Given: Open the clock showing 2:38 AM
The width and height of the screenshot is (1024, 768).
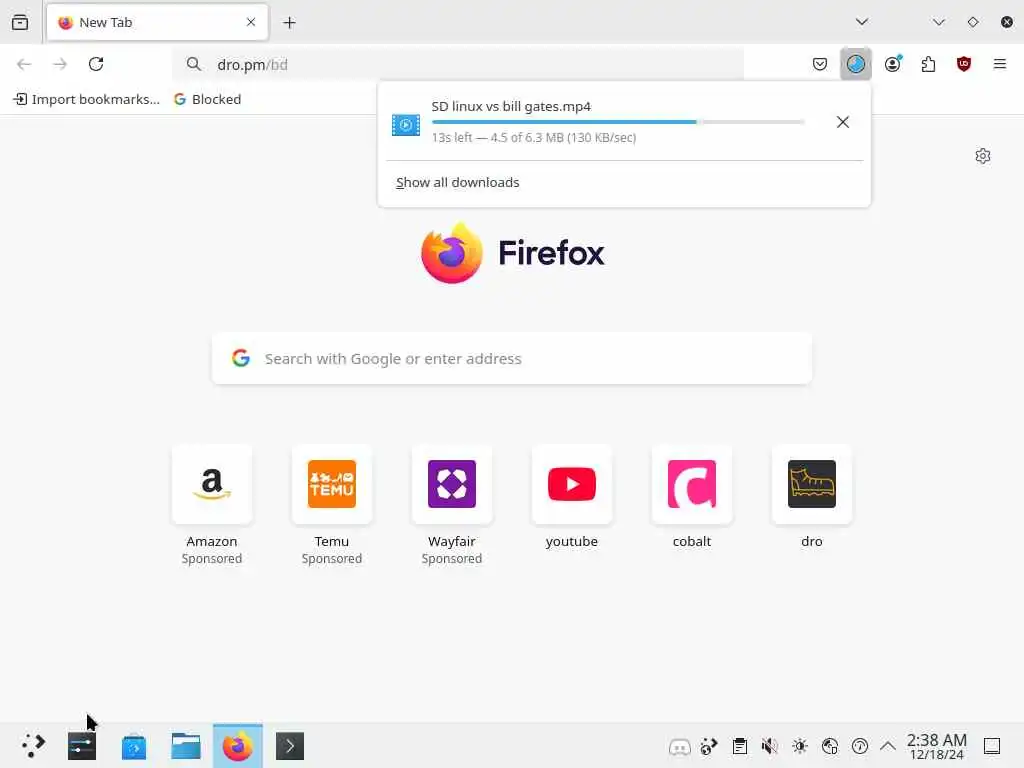Looking at the screenshot, I should click(936, 746).
